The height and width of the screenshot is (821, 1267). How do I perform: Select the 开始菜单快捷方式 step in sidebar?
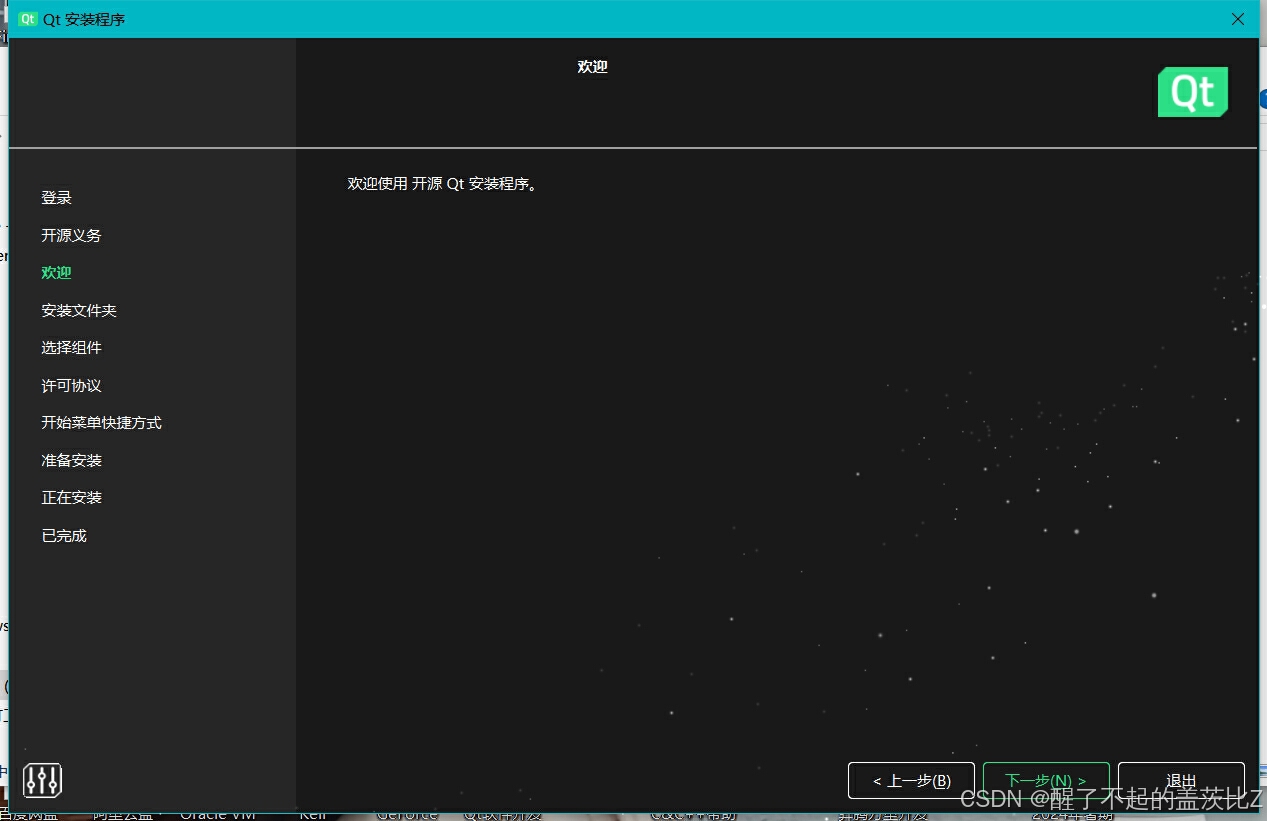point(101,423)
